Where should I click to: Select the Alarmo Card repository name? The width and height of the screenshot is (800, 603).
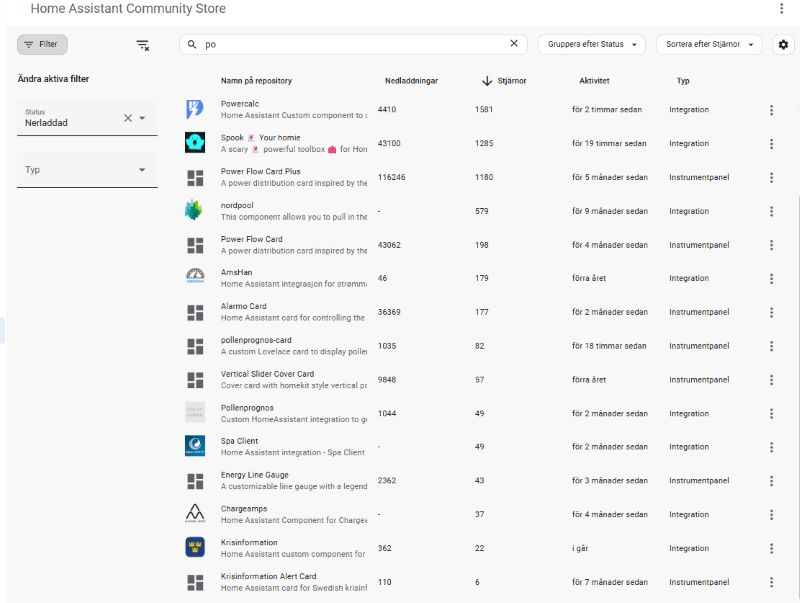[x=243, y=306]
